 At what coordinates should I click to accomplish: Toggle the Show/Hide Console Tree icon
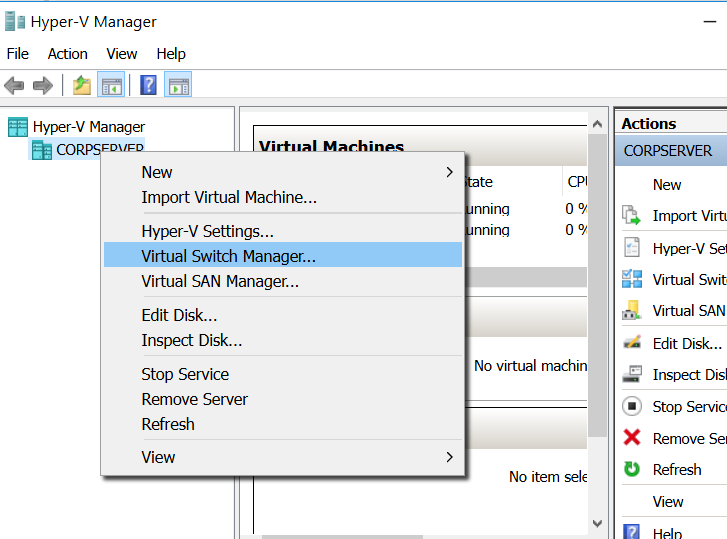click(111, 86)
